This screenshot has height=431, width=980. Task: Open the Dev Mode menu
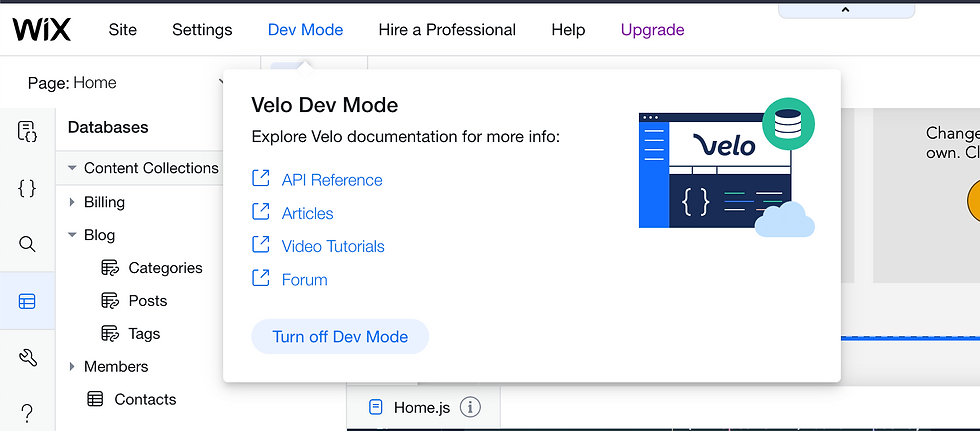[x=305, y=30]
